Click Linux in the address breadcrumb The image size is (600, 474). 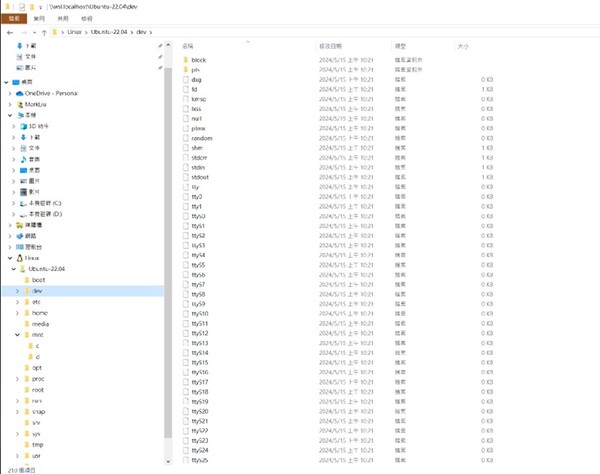coord(75,32)
